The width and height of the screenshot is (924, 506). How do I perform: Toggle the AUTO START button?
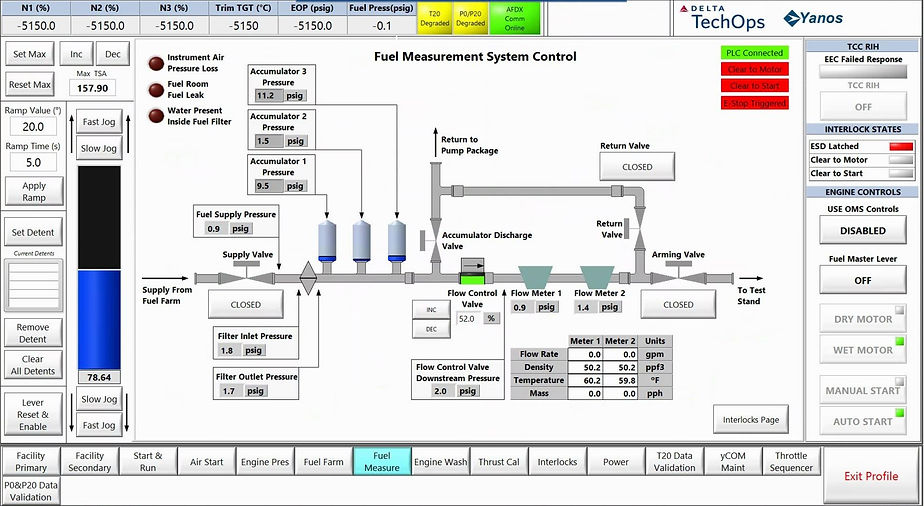[863, 421]
